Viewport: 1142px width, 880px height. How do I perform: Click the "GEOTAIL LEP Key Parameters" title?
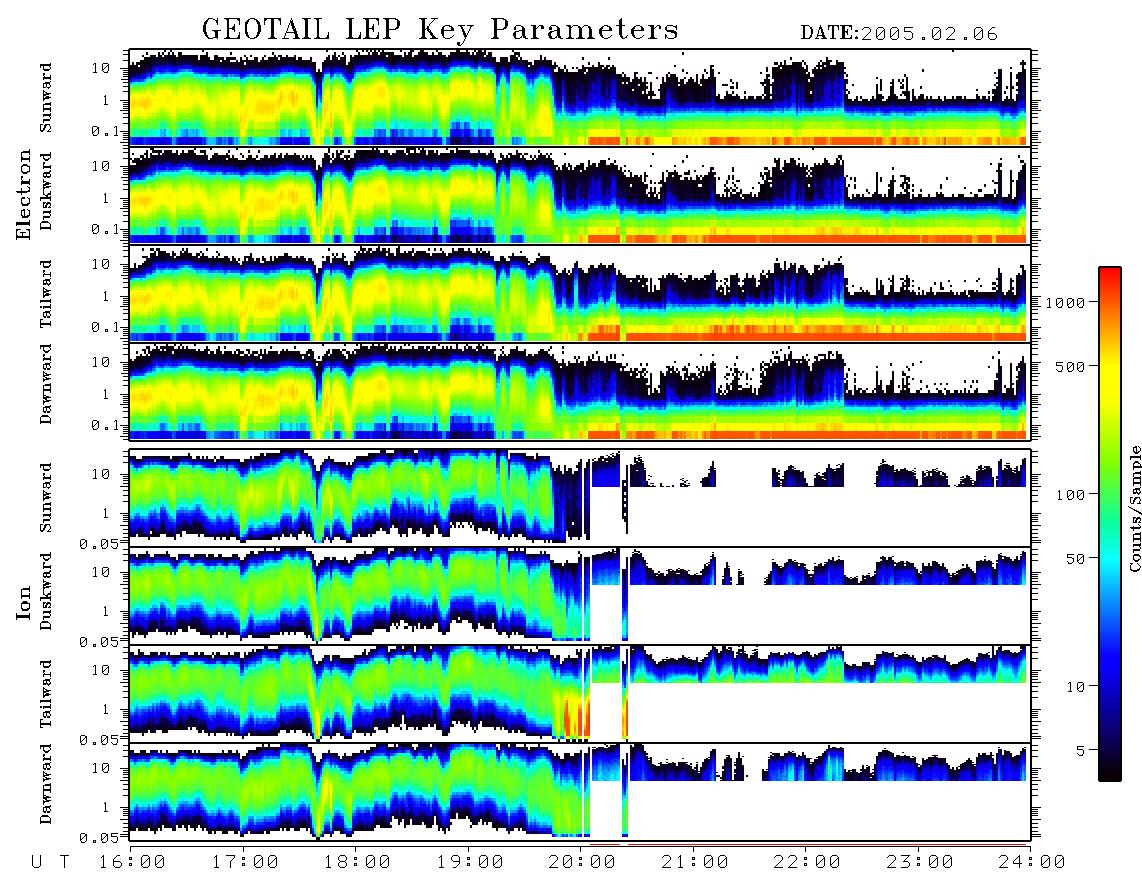coord(440,30)
